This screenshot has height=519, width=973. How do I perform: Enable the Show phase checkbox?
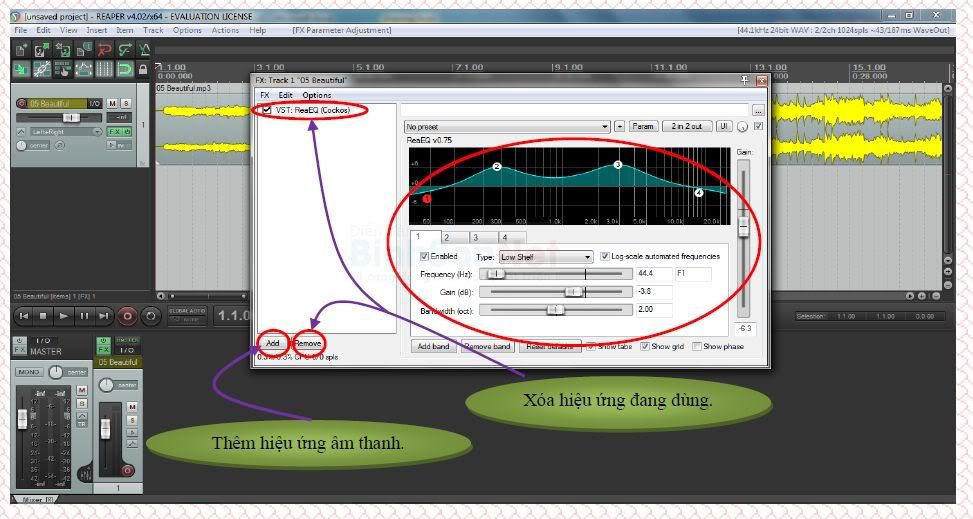pyautogui.click(x=696, y=346)
